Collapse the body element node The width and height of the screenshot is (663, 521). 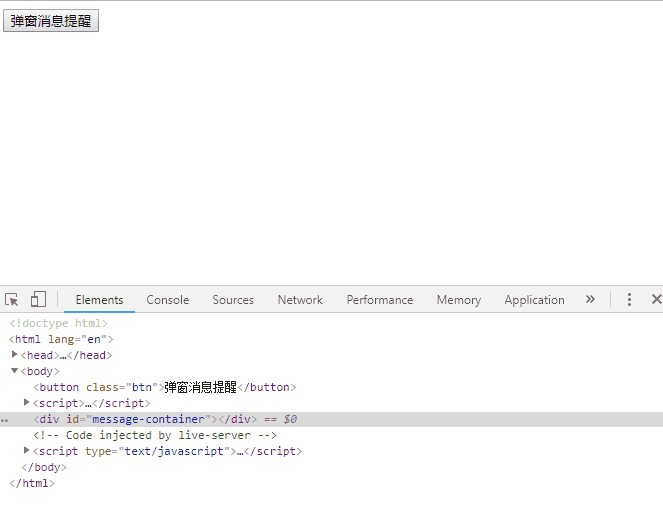[x=14, y=370]
